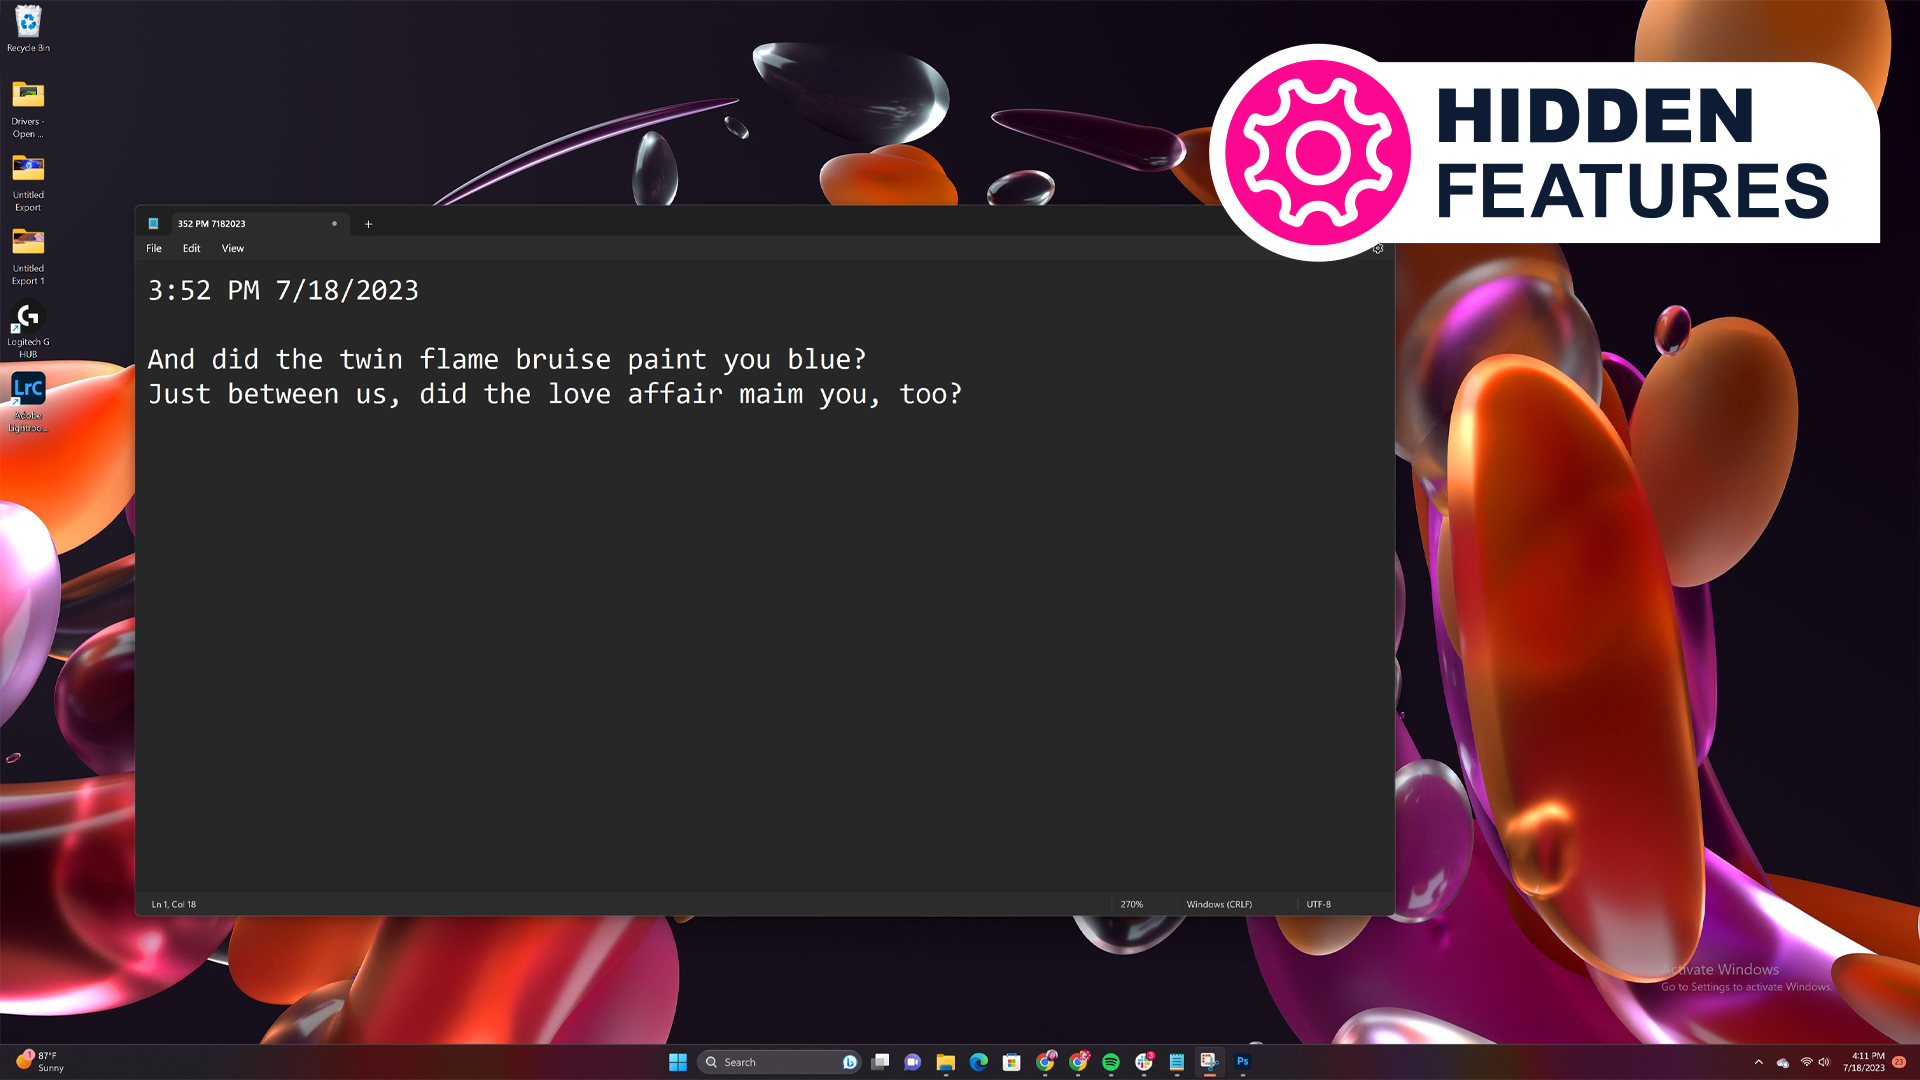The width and height of the screenshot is (1920, 1080).
Task: Click the UTF-8 encoding indicator
Action: coord(1319,903)
